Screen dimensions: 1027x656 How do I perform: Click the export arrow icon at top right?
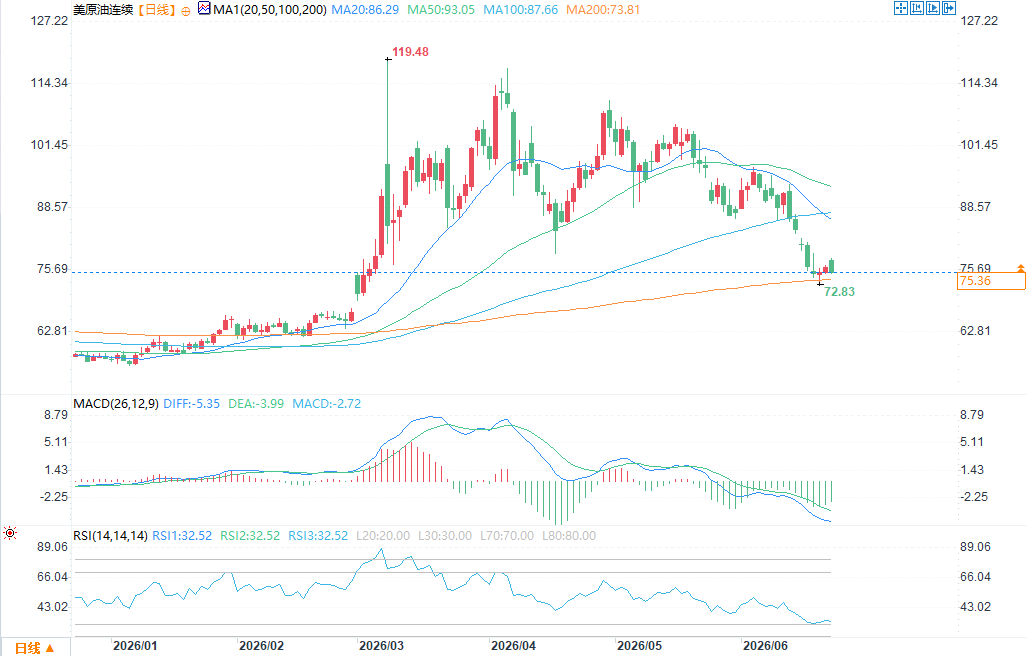[x=949, y=8]
